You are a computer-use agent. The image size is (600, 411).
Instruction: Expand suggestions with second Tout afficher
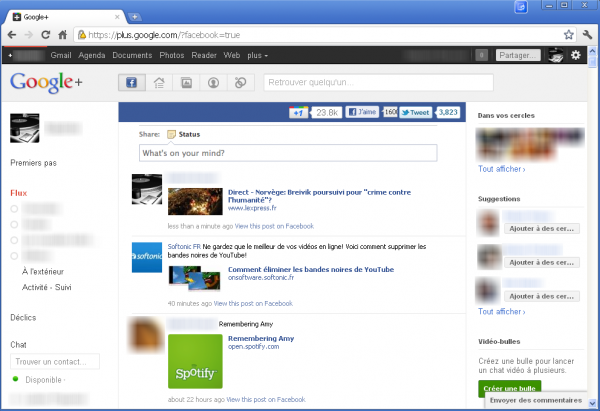click(x=502, y=312)
